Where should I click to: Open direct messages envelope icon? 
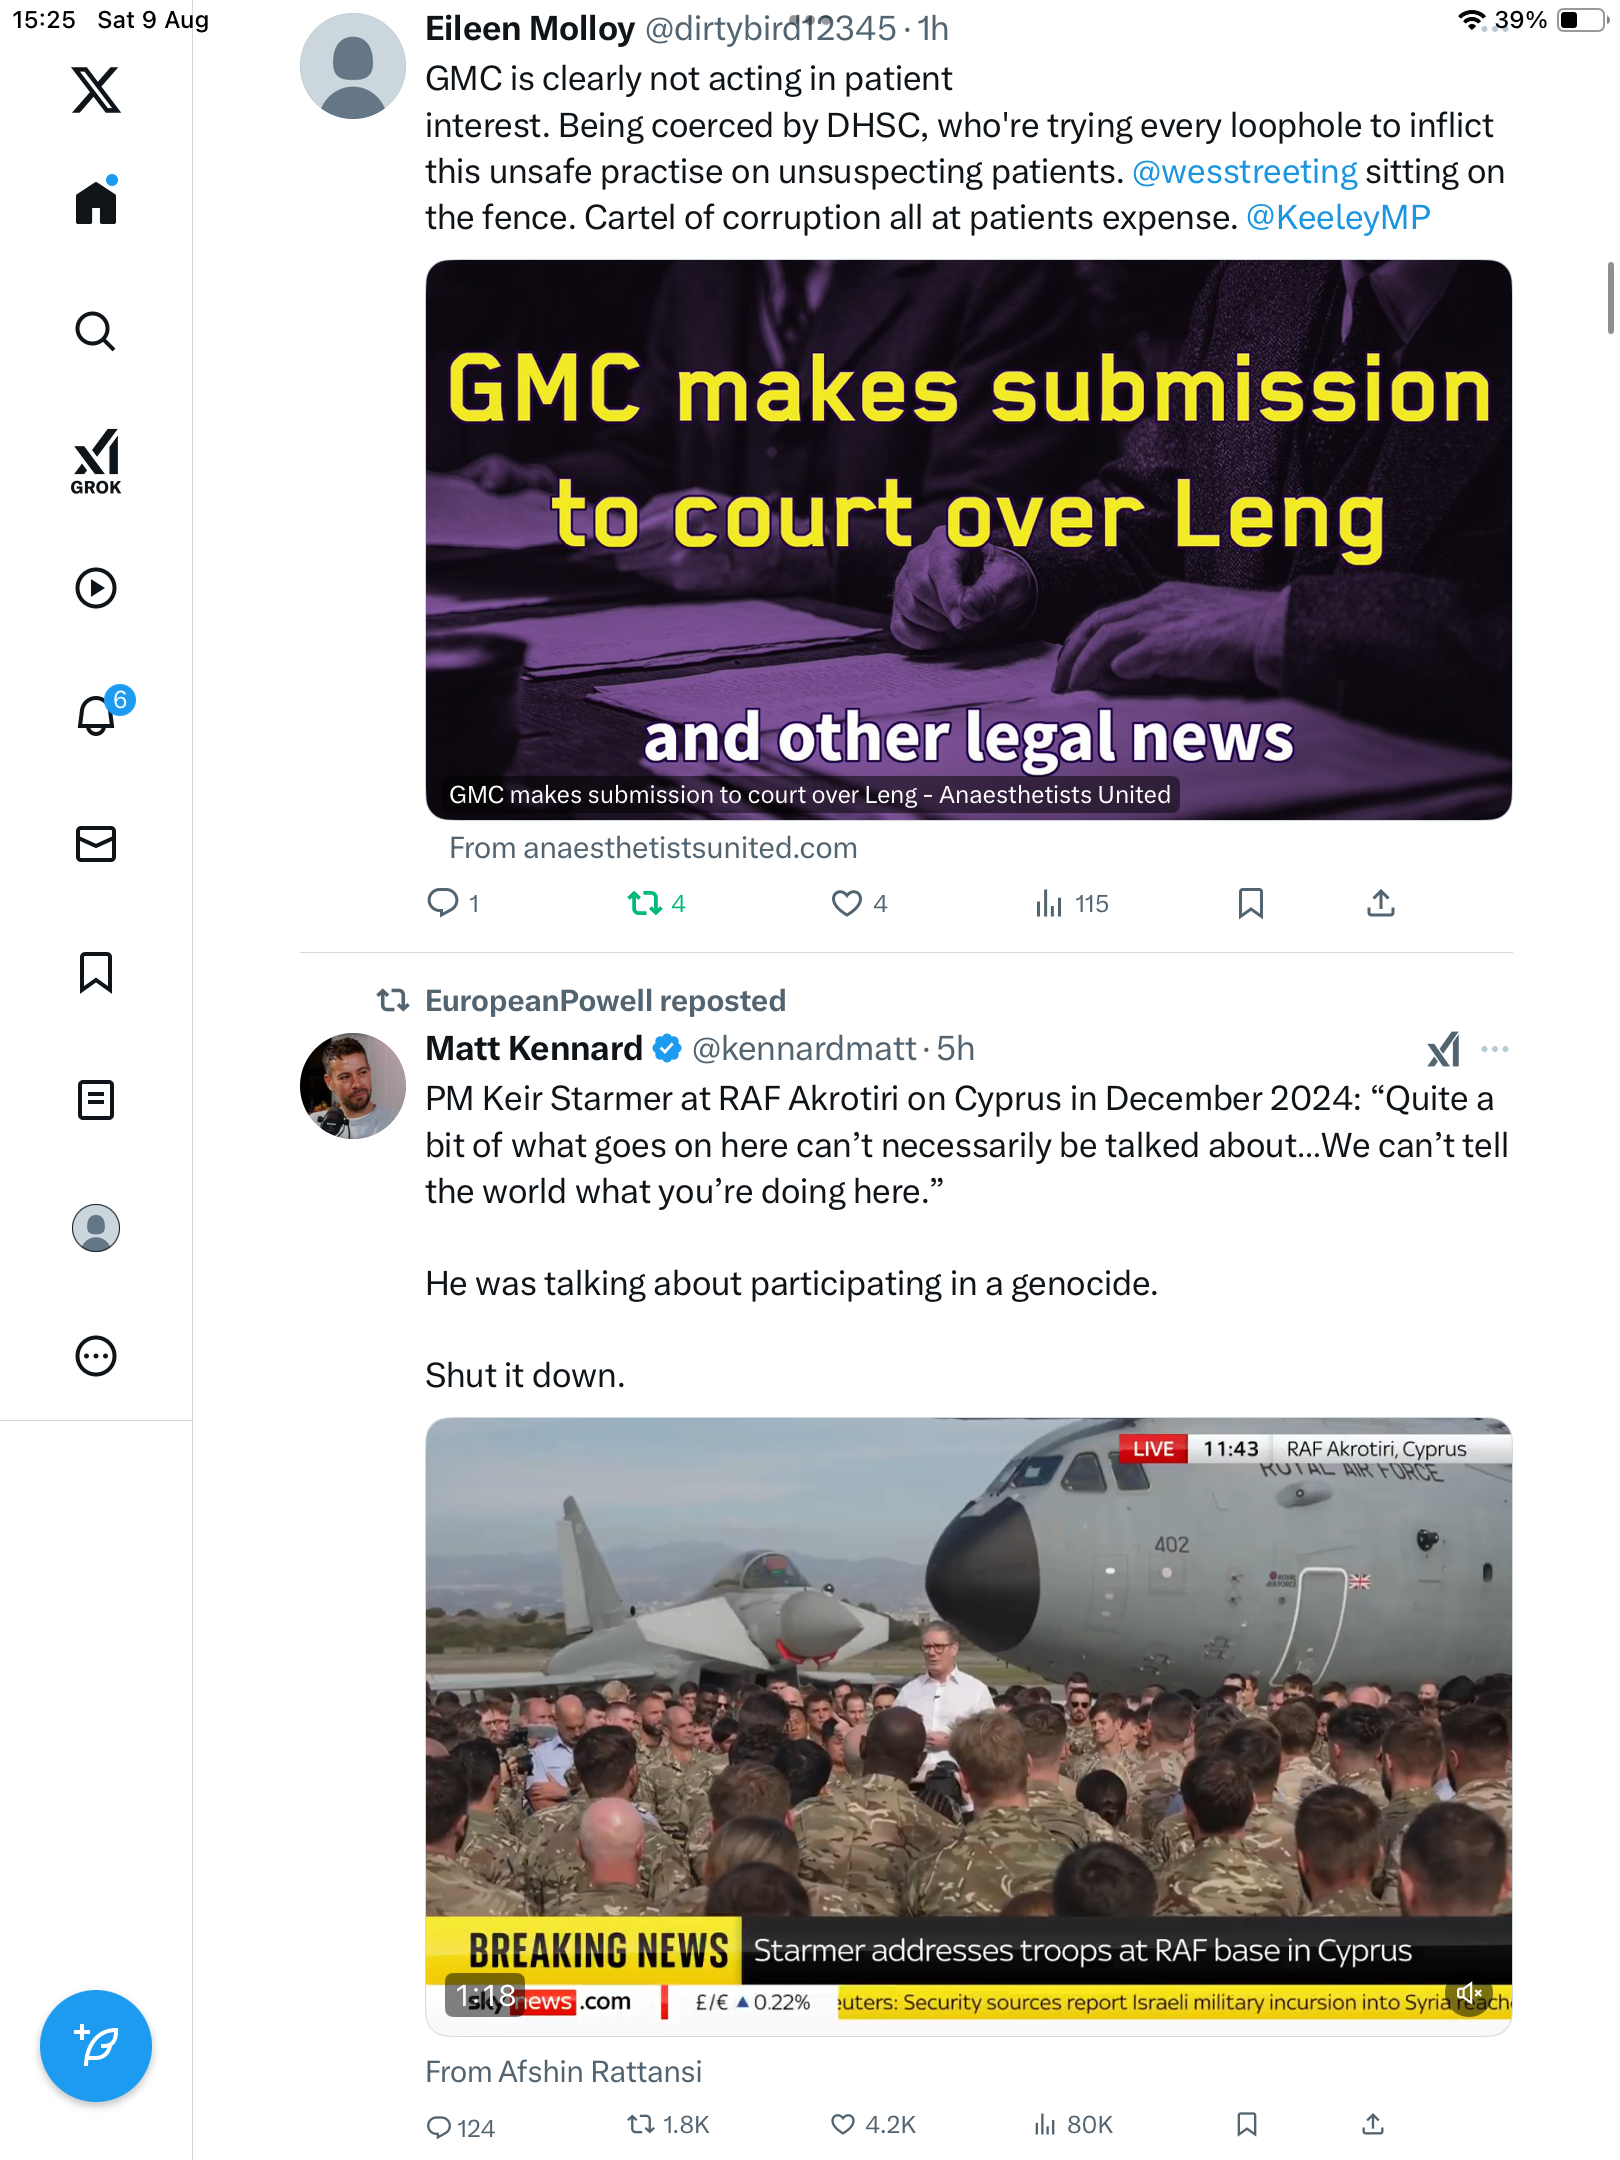coord(96,844)
